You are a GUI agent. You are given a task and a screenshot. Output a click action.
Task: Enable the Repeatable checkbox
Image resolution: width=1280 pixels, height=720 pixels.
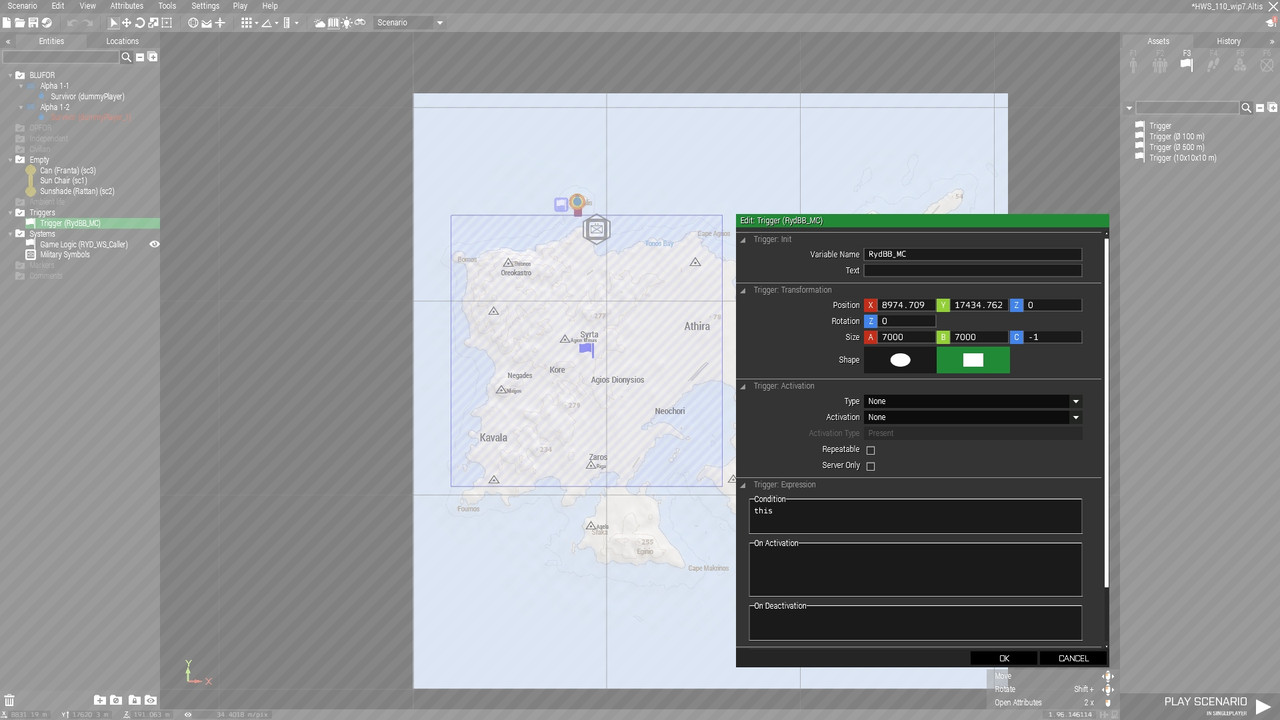tap(870, 450)
